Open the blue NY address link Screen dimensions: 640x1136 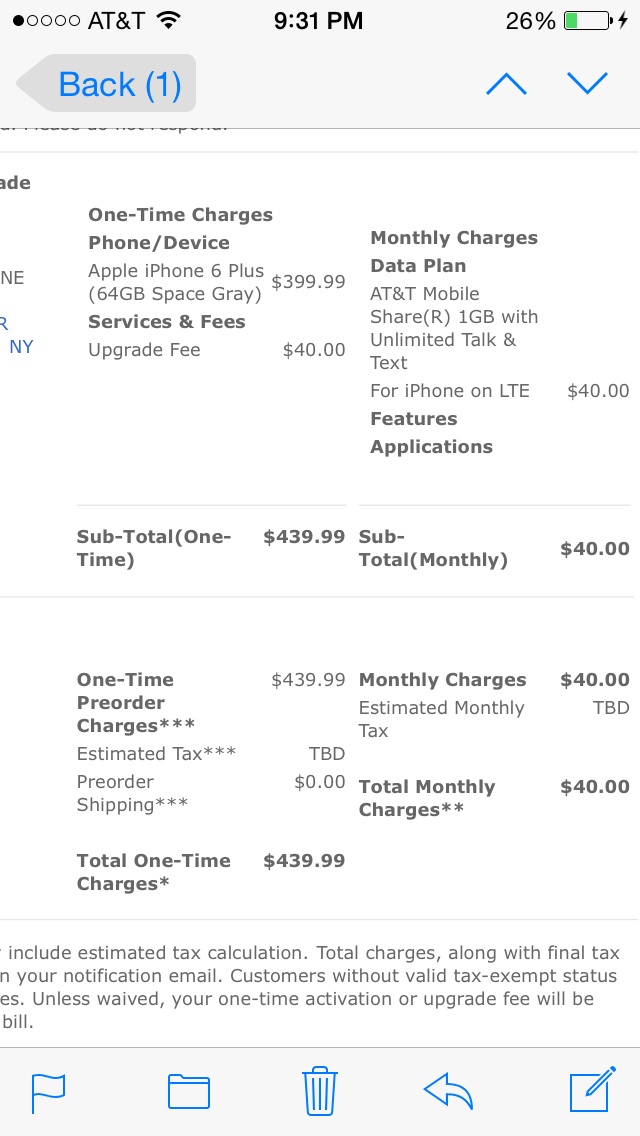tap(21, 347)
